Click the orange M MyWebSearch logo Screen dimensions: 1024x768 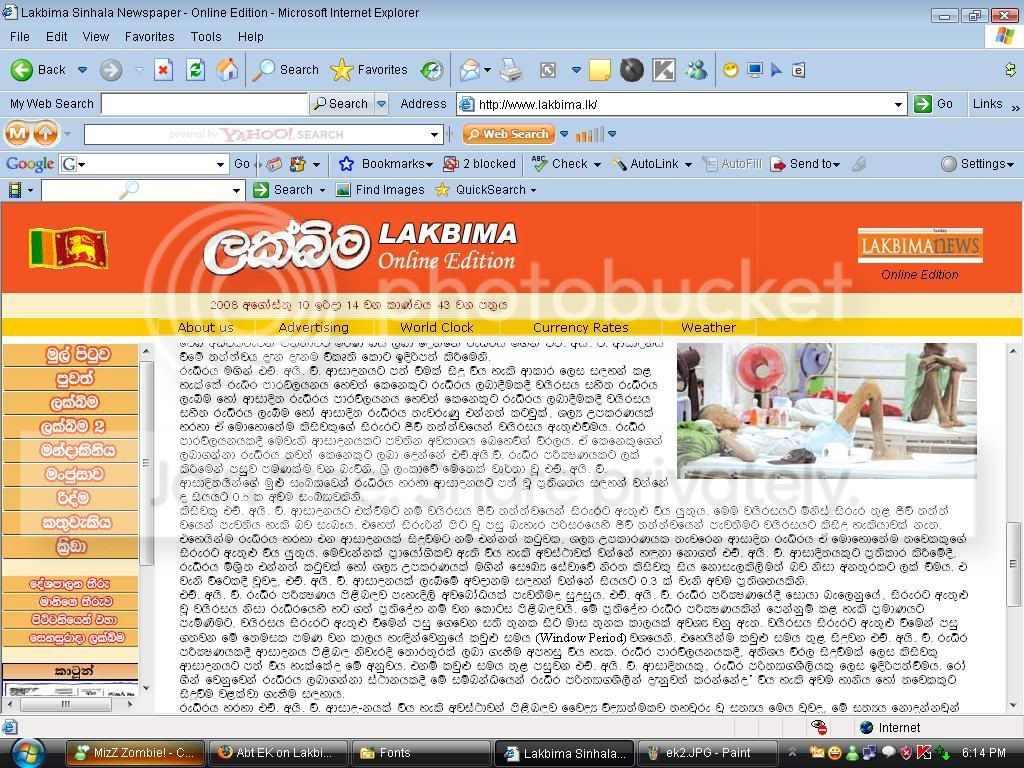point(18,134)
